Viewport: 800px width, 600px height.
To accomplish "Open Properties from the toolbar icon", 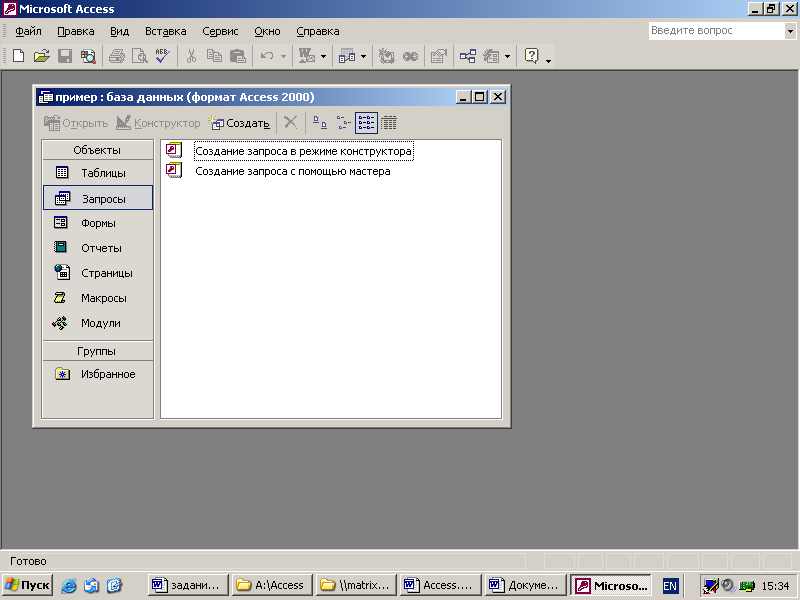I will pos(439,56).
